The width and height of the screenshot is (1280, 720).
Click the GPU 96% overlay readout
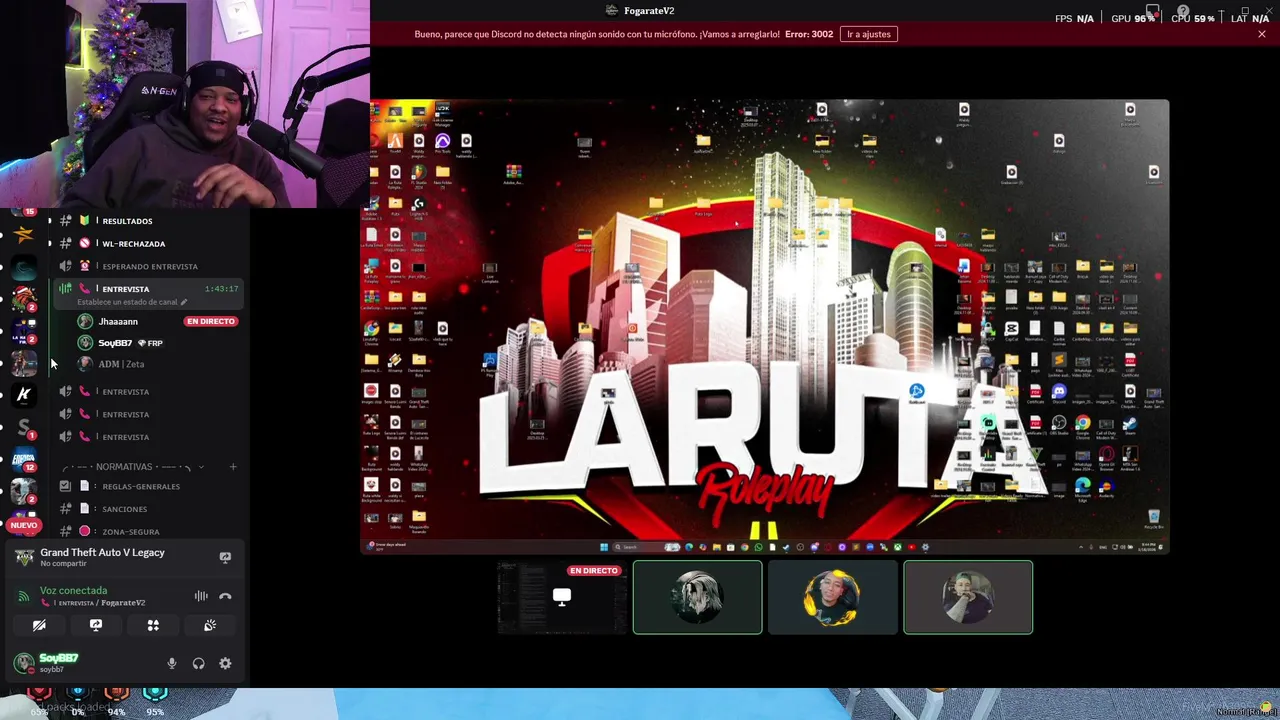(1134, 18)
